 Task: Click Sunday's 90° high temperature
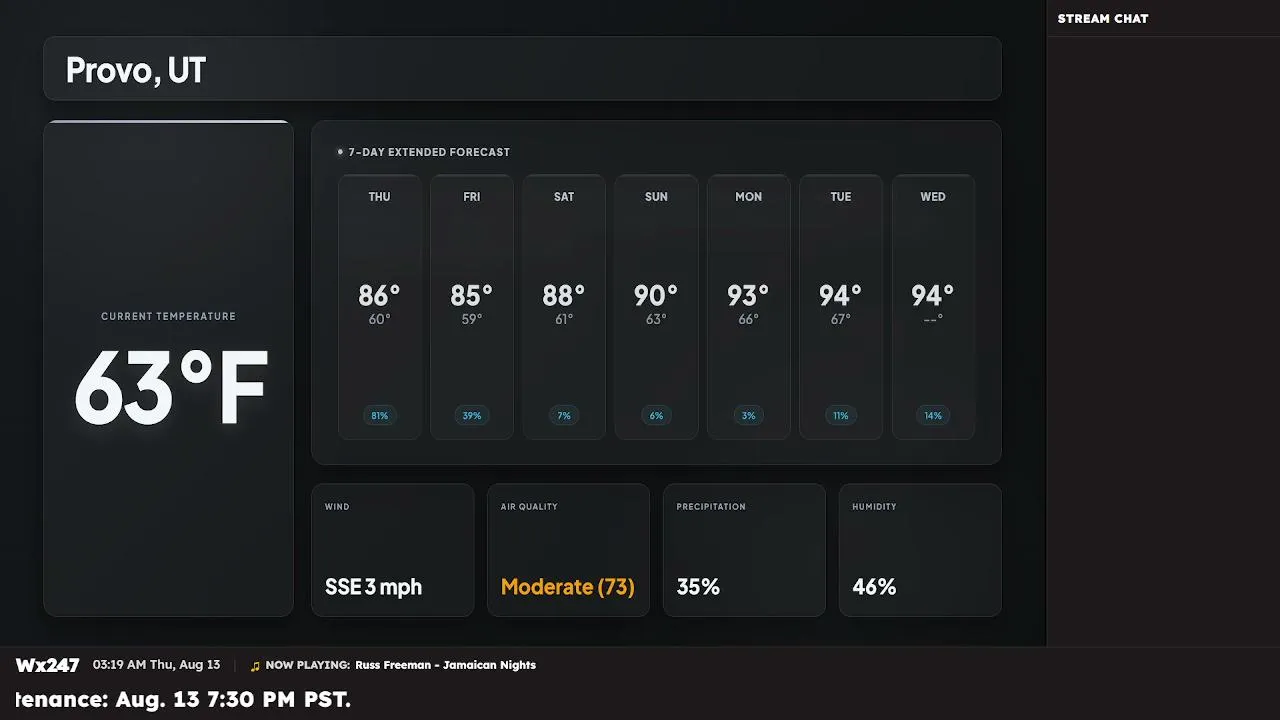[x=656, y=295]
